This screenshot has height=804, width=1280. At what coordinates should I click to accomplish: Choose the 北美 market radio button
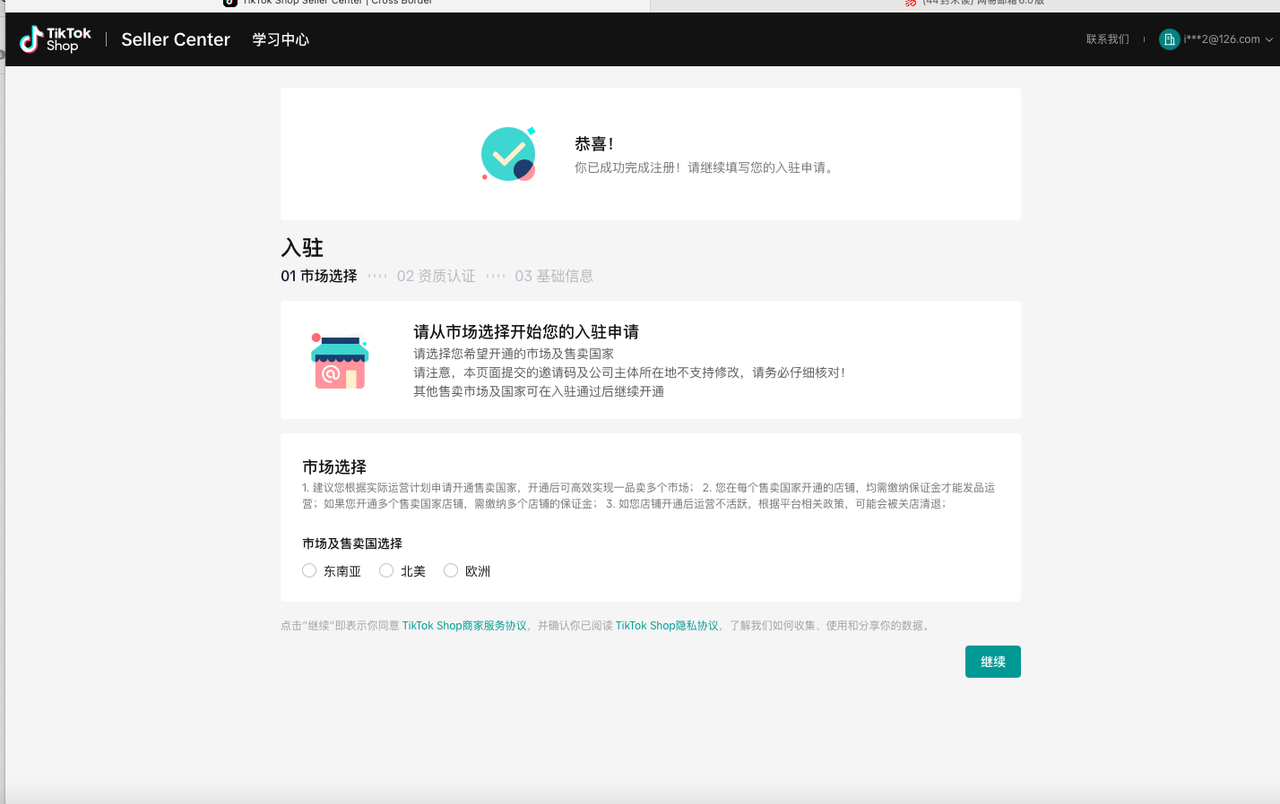(387, 571)
